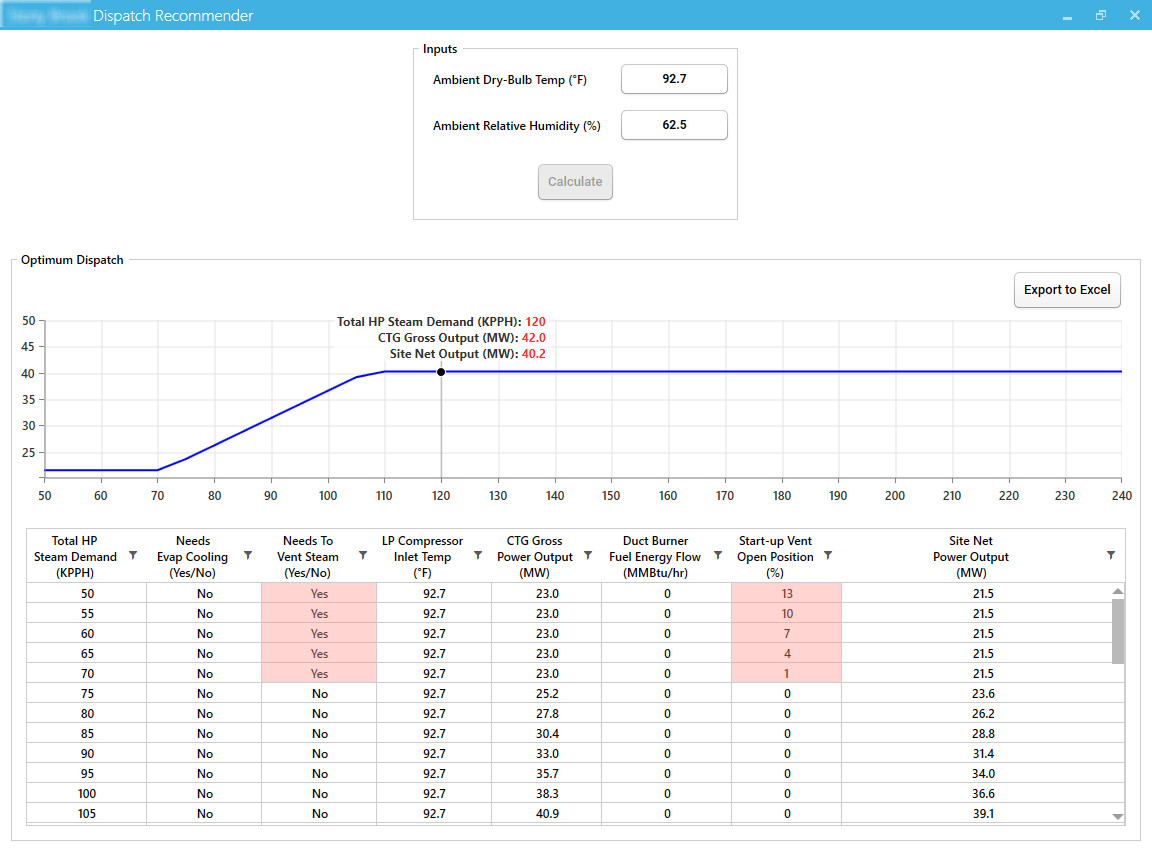Image resolution: width=1152 pixels, height=862 pixels.
Task: Focus the Ambient Dry-Bulb Temp input field
Action: [674, 79]
